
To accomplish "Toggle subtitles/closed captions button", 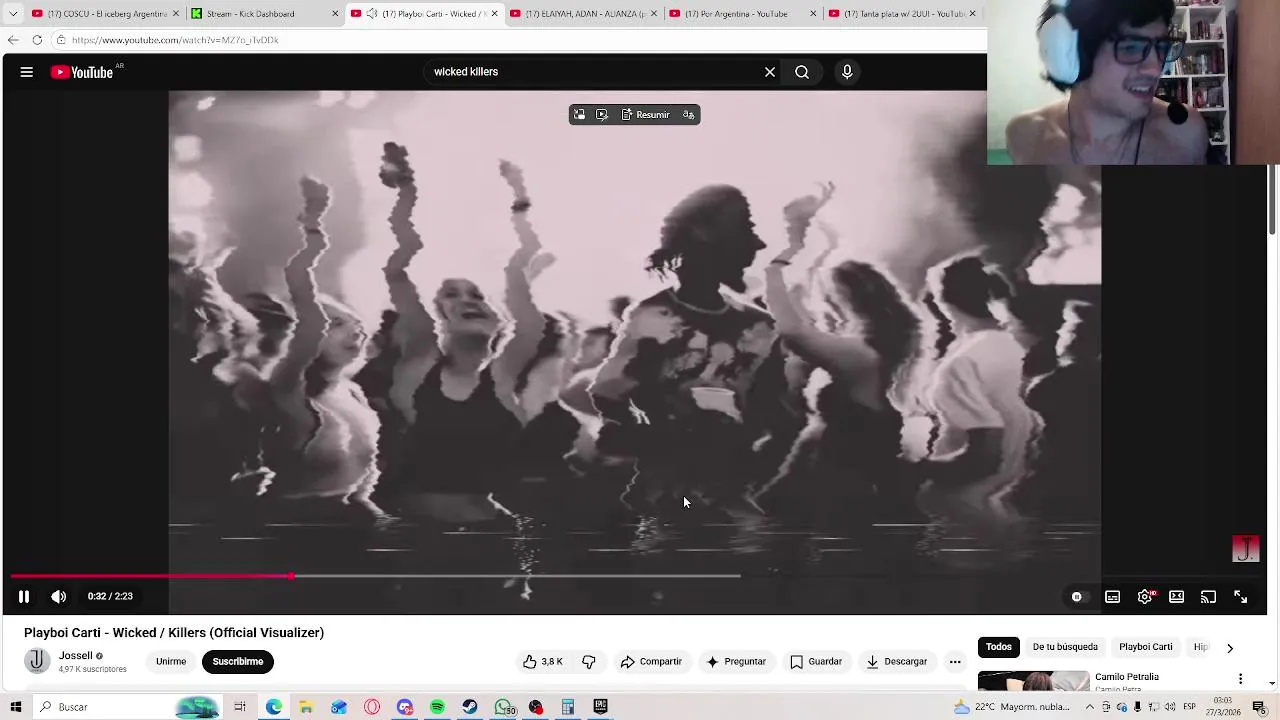I will click(1112, 597).
